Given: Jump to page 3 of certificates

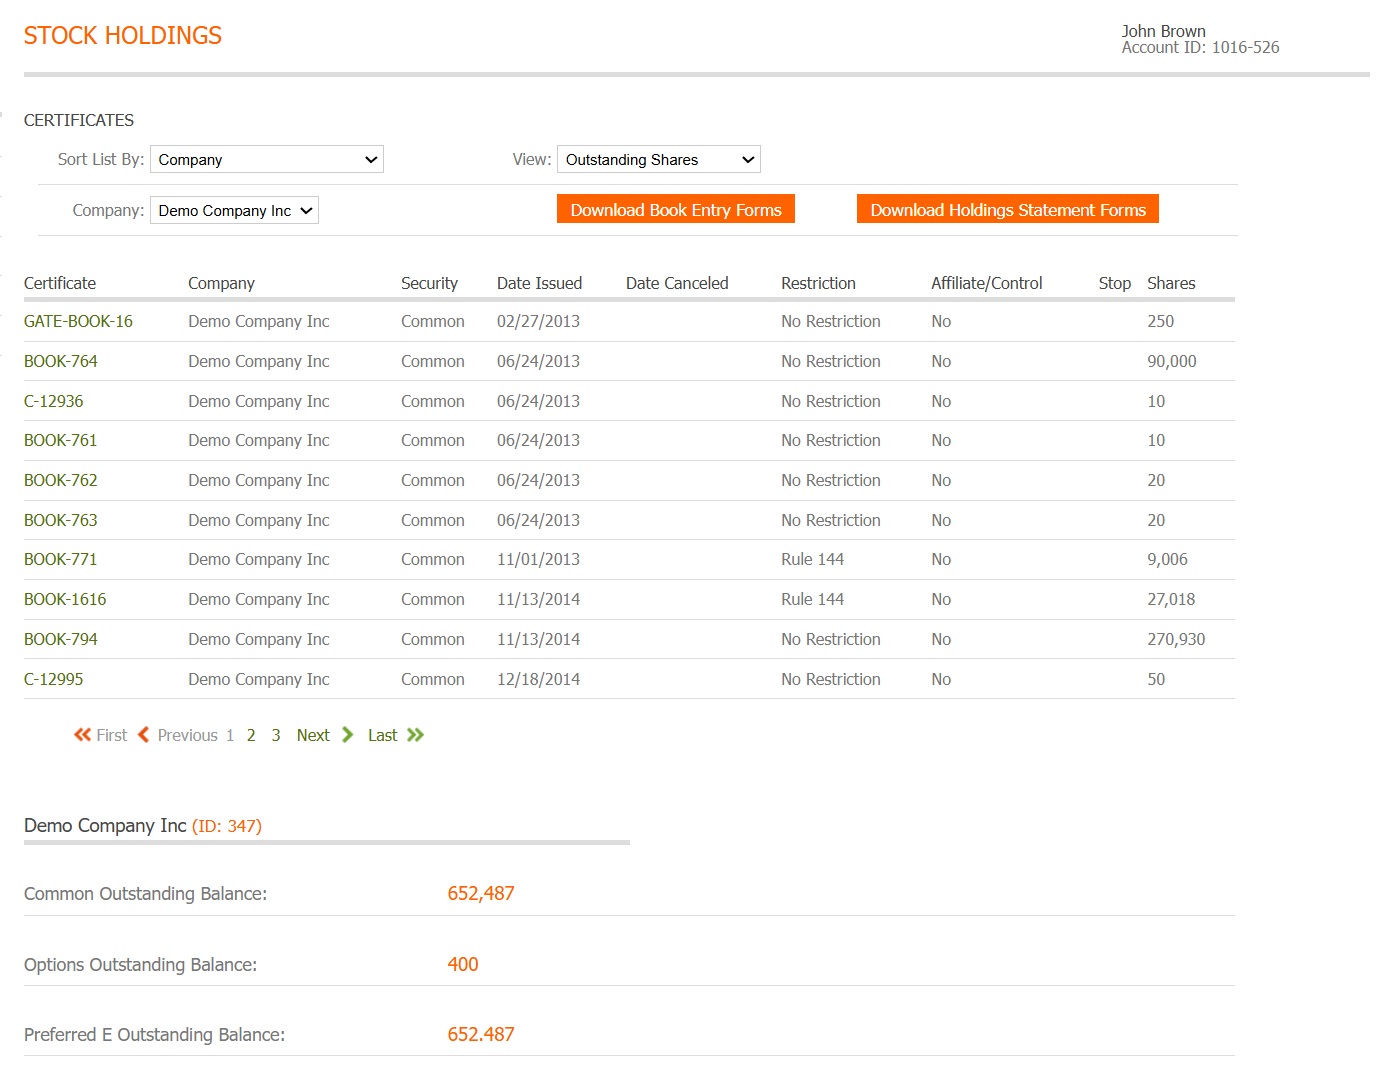Looking at the screenshot, I should [276, 736].
